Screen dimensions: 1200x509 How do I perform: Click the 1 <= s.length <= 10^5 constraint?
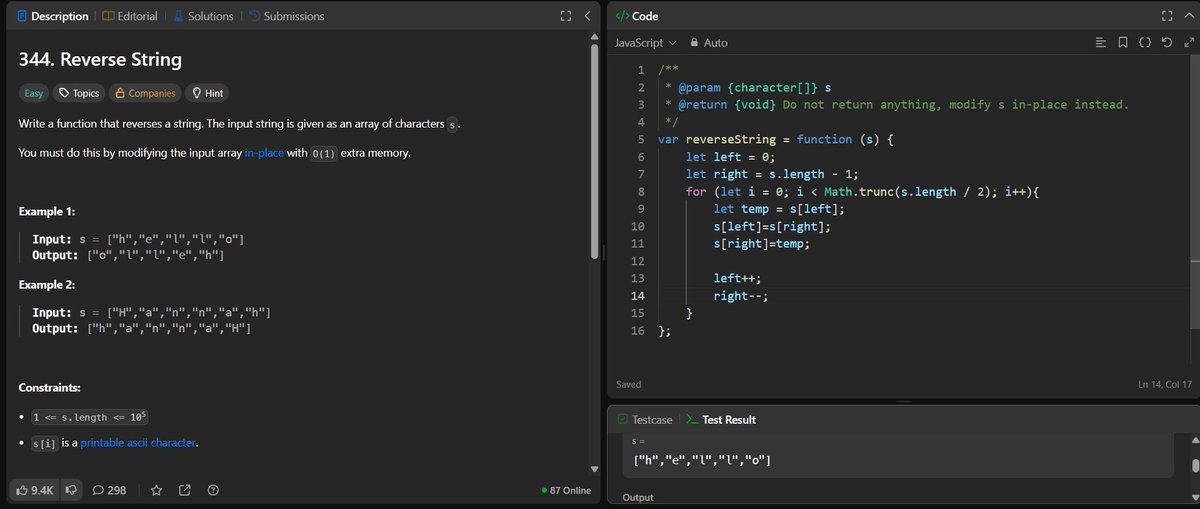click(91, 417)
